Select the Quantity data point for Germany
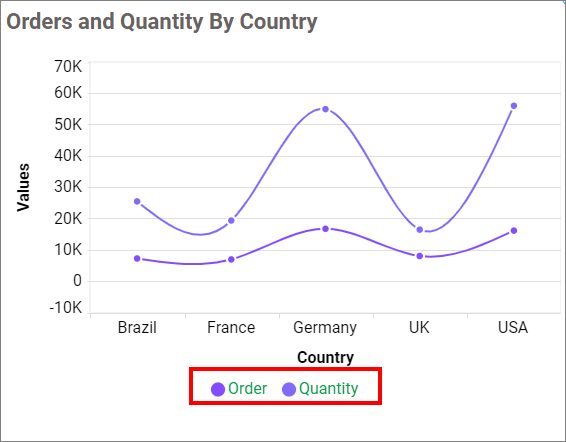 click(x=325, y=109)
